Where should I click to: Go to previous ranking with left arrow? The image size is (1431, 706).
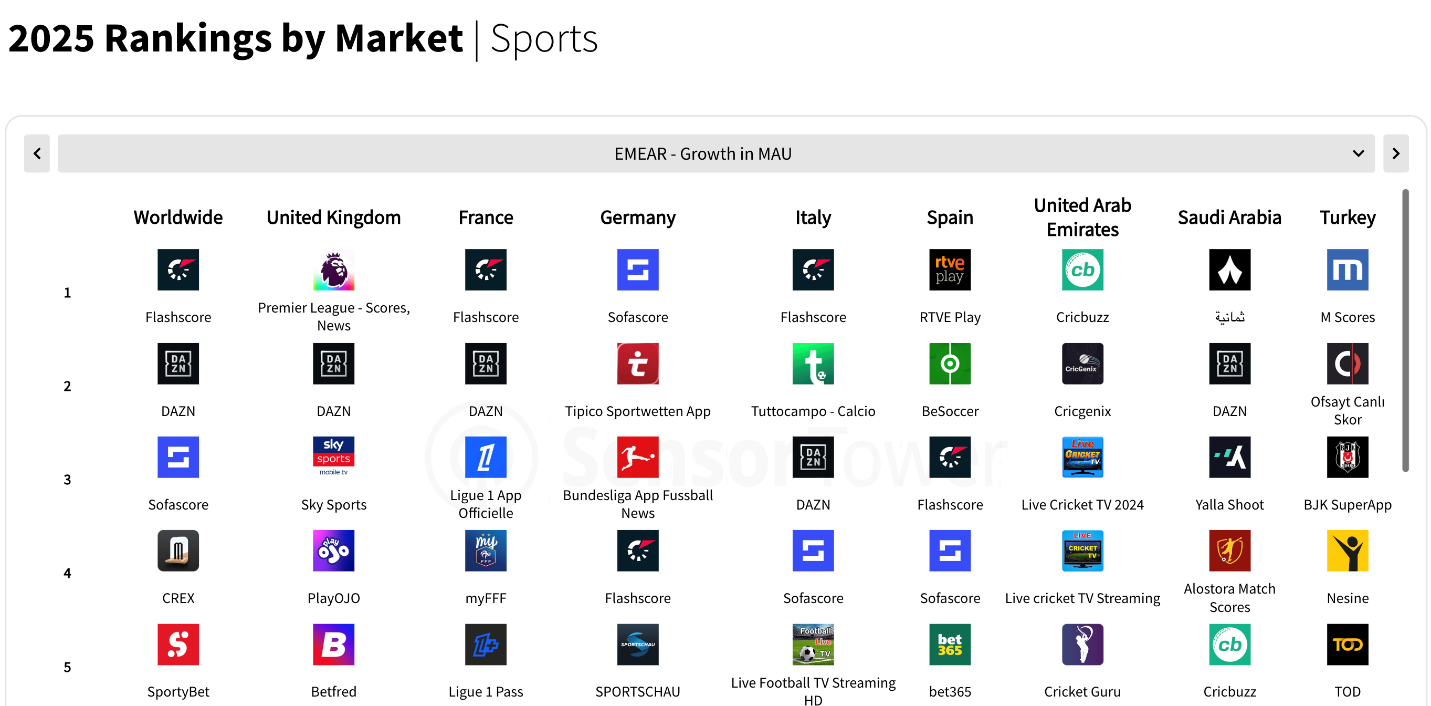[x=37, y=154]
